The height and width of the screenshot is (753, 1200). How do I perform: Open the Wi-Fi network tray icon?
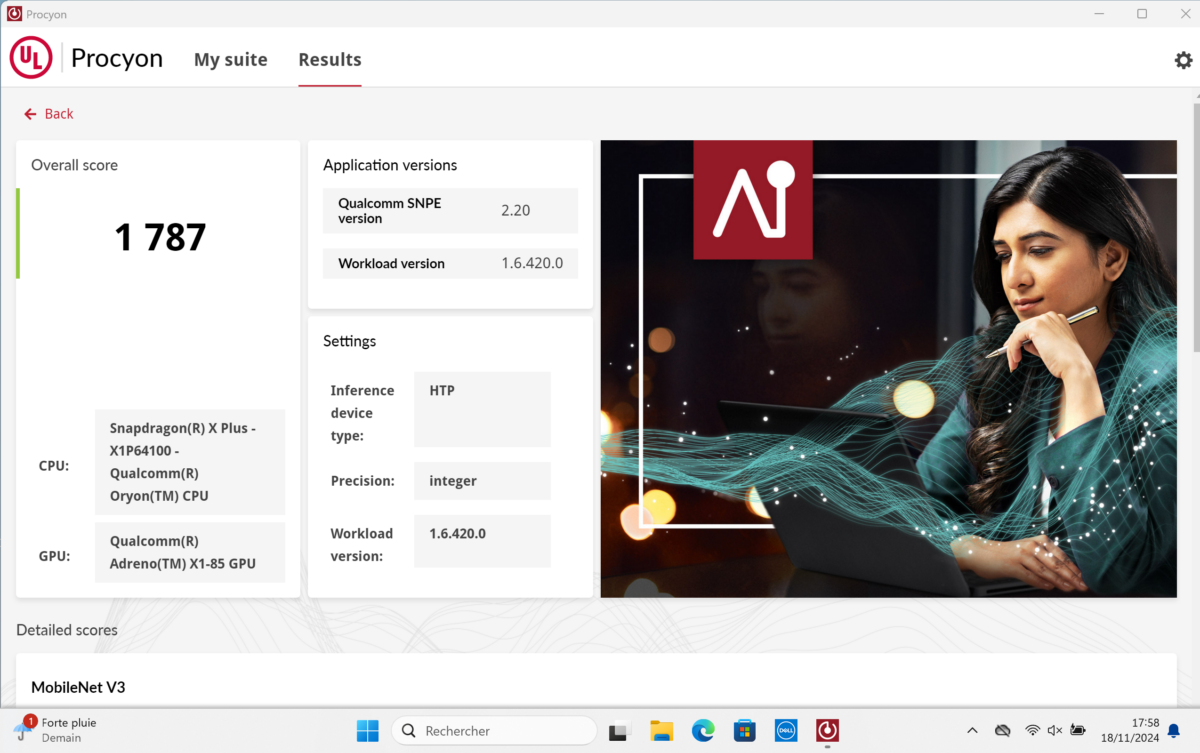point(1032,731)
